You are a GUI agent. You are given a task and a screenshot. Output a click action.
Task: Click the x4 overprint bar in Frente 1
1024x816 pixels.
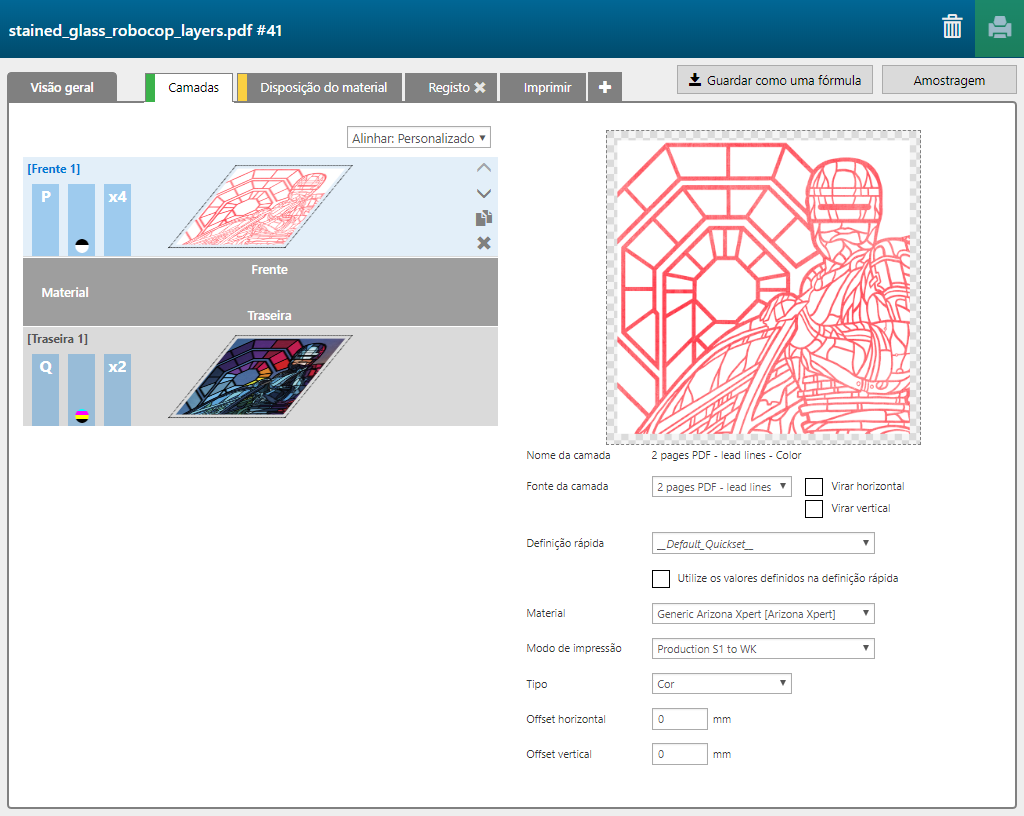click(118, 219)
